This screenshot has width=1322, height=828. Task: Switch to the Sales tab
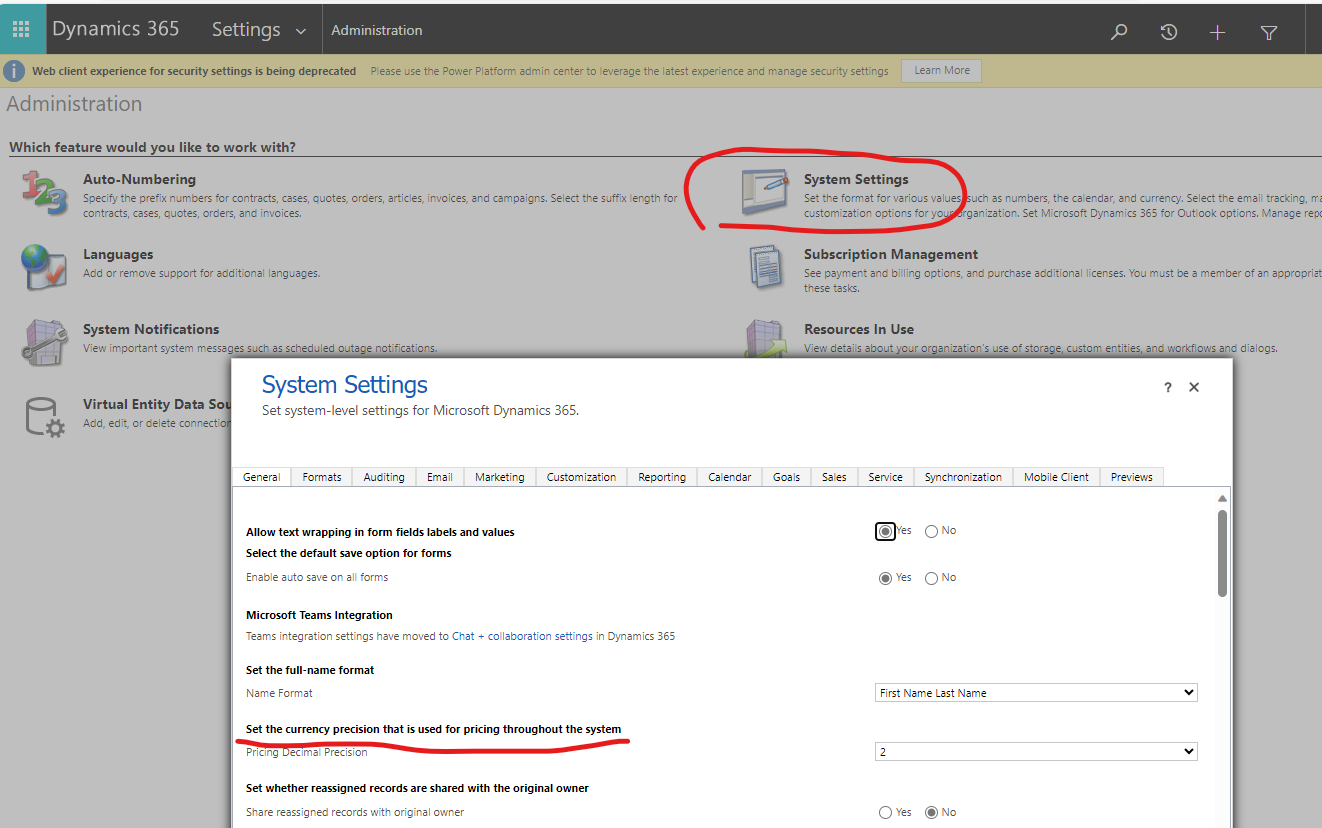pos(834,477)
